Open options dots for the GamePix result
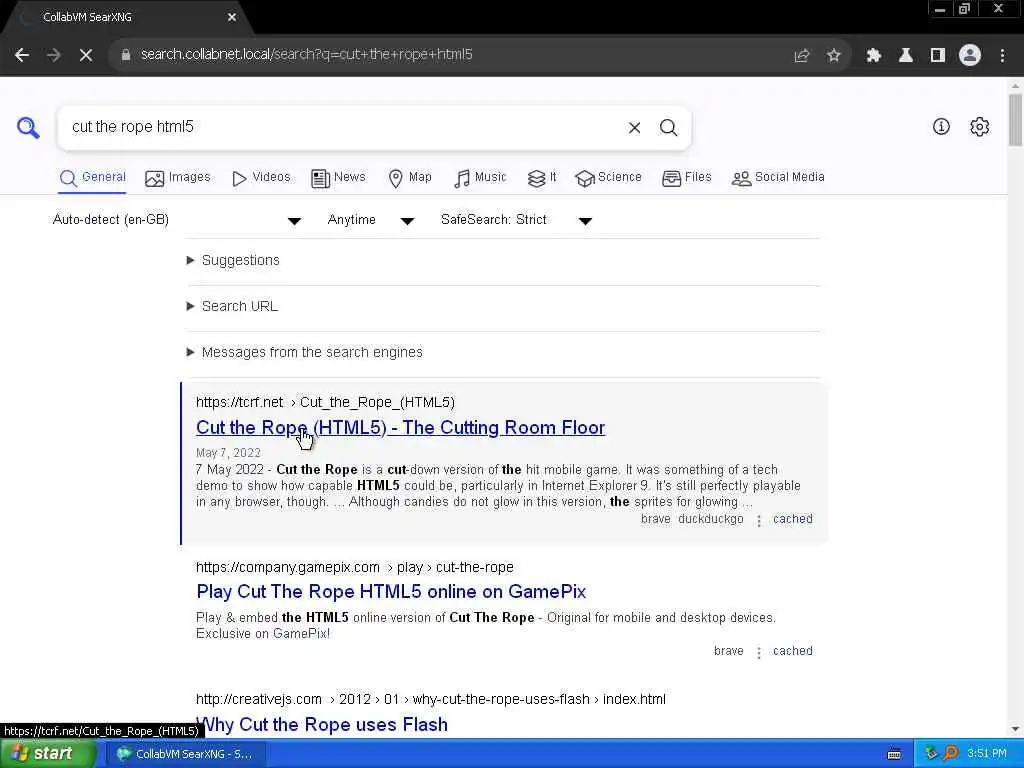Screen dimensions: 1024x768 tap(759, 652)
